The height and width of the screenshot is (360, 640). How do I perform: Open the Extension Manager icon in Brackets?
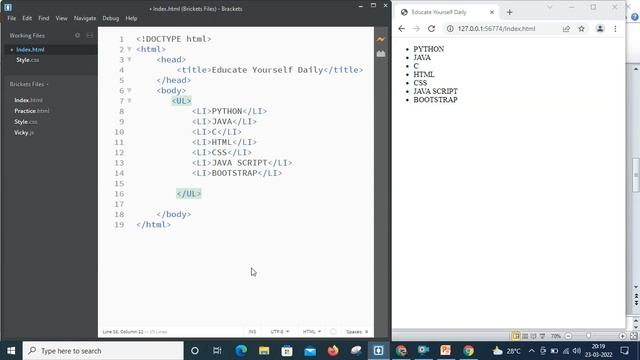[x=380, y=53]
